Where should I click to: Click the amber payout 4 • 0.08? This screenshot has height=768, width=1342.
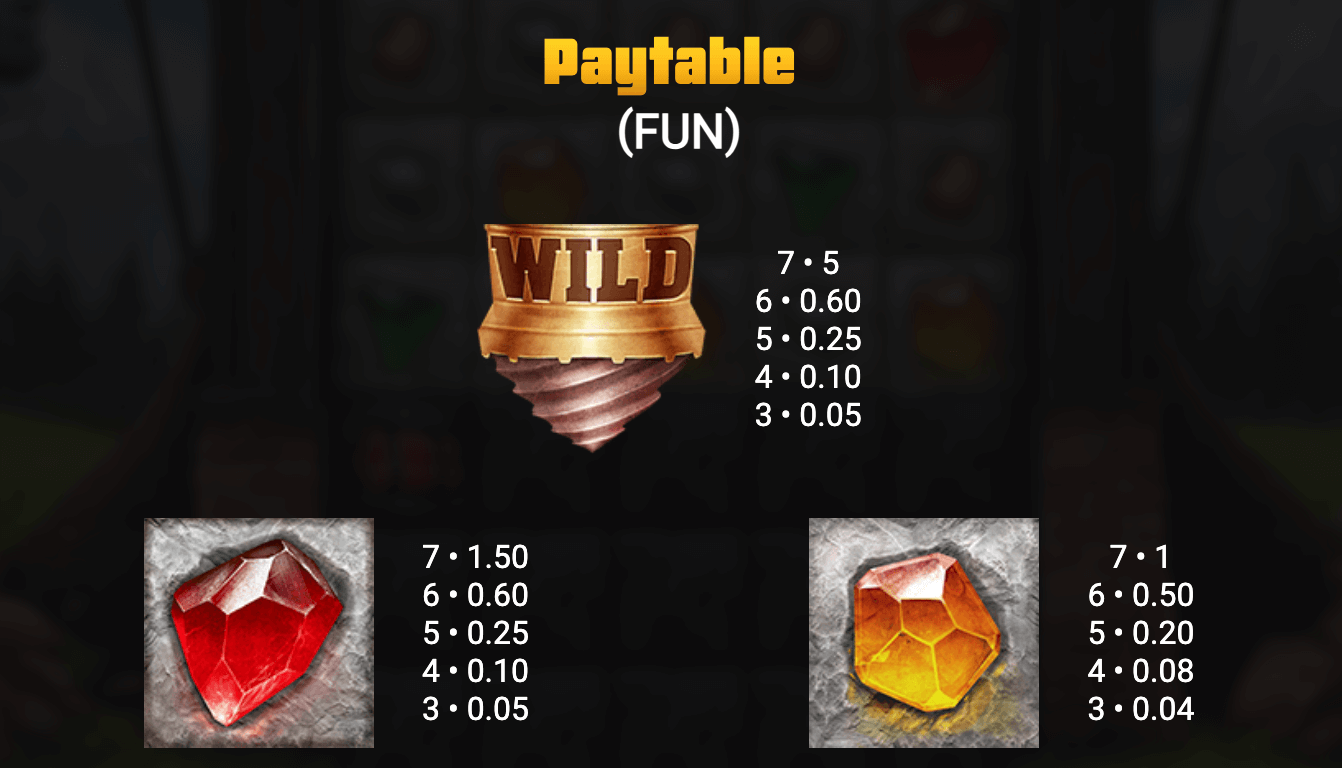1140,671
